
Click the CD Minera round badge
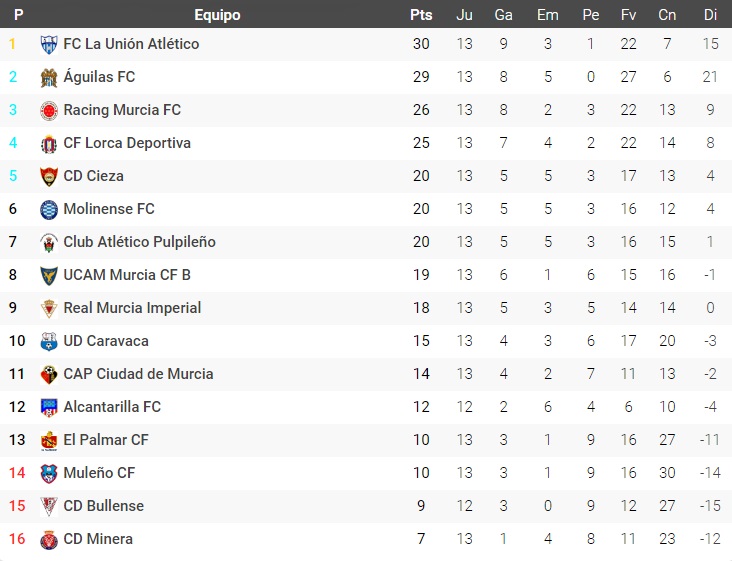click(x=49, y=540)
